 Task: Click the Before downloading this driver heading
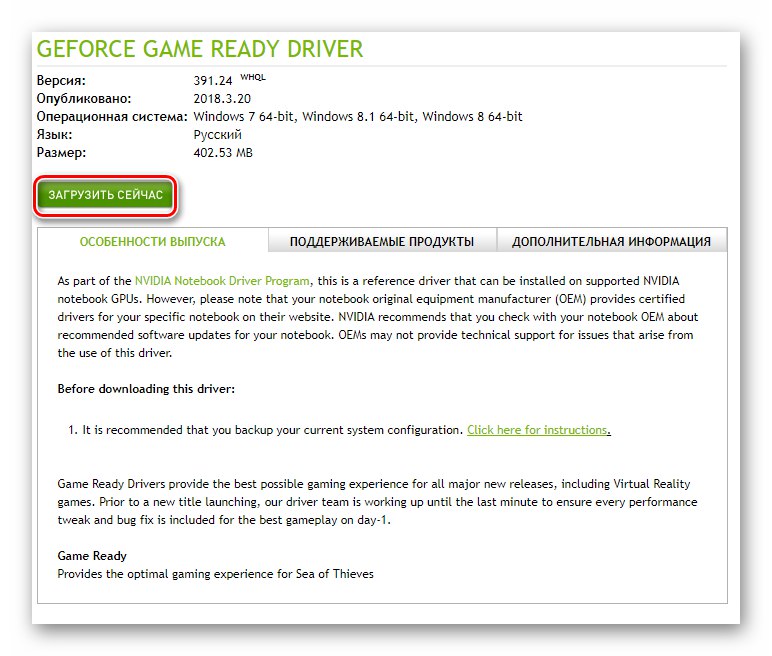146,389
